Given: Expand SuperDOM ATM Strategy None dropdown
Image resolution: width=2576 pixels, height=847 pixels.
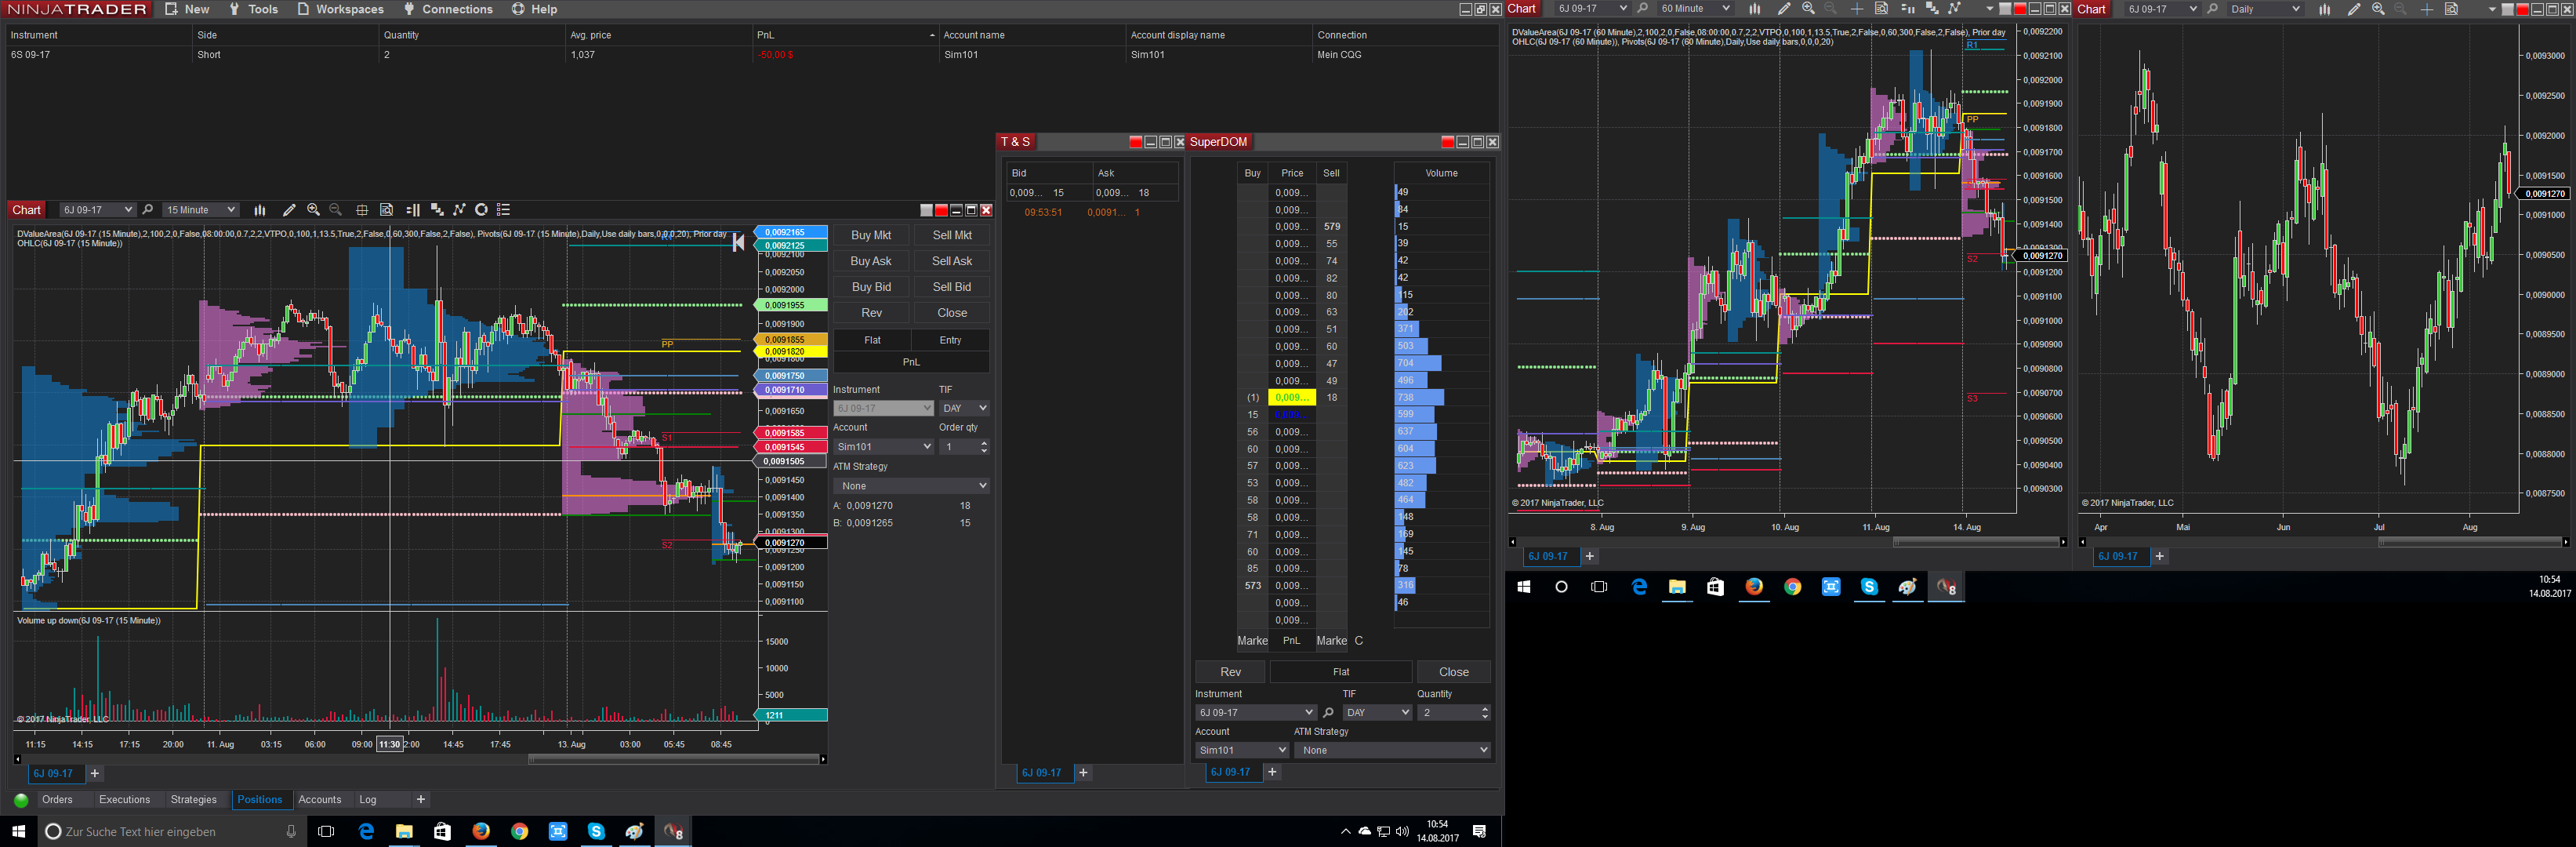Looking at the screenshot, I should click(x=1392, y=750).
